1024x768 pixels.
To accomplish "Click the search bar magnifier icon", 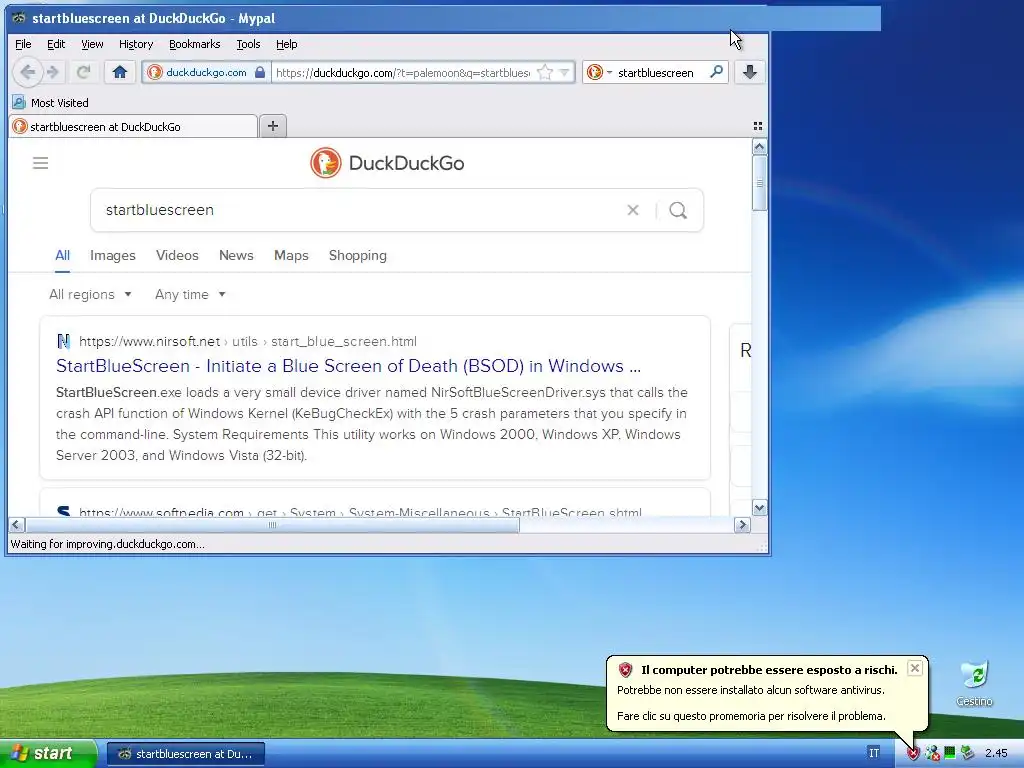I will coord(716,72).
